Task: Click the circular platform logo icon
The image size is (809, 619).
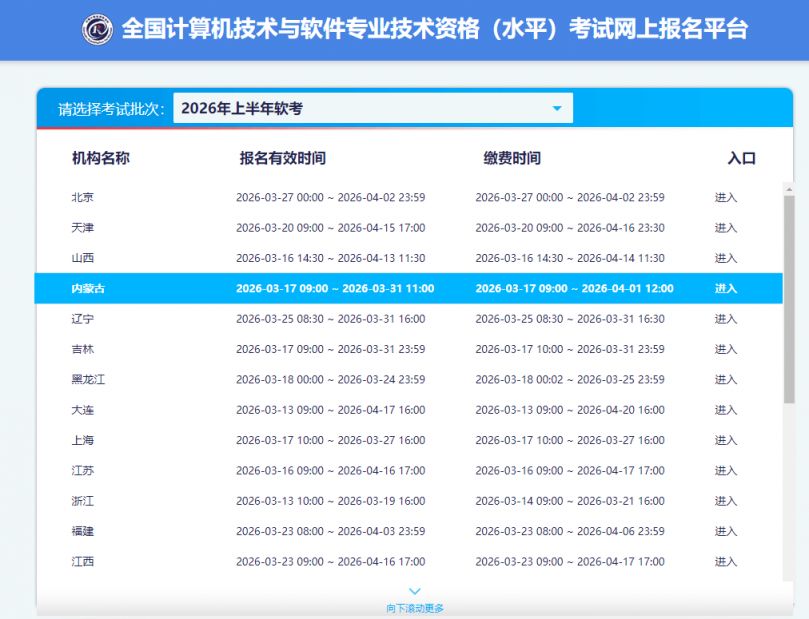Action: click(97, 30)
